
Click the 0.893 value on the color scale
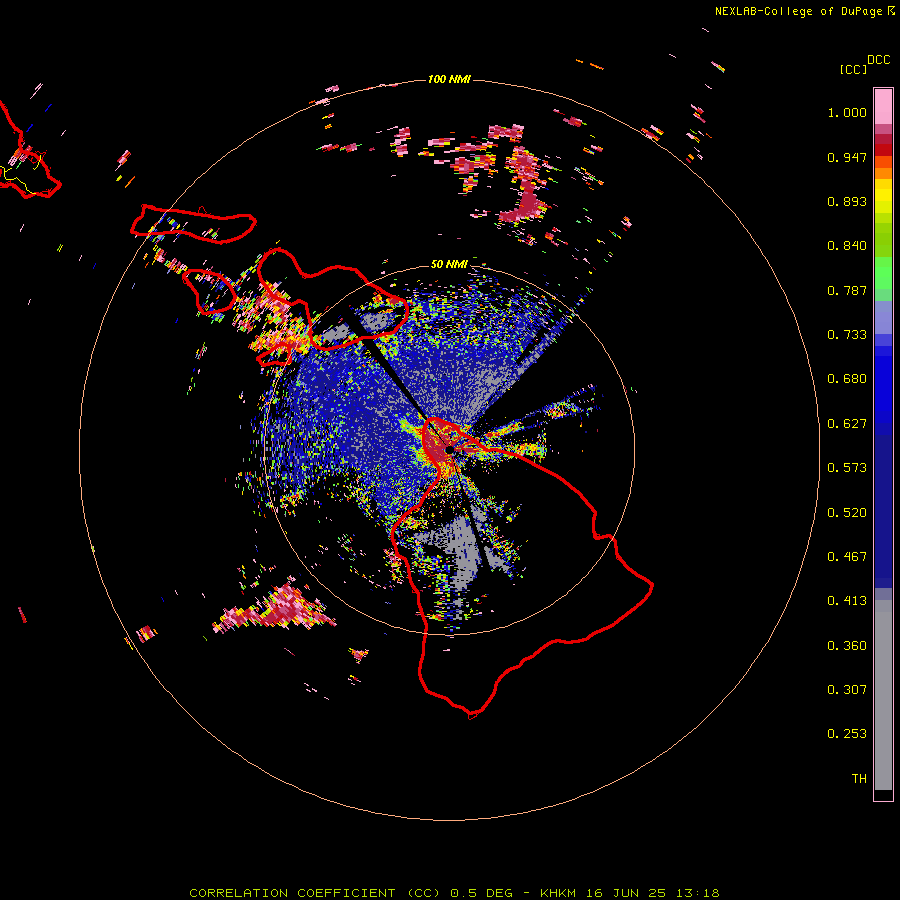[x=847, y=201]
